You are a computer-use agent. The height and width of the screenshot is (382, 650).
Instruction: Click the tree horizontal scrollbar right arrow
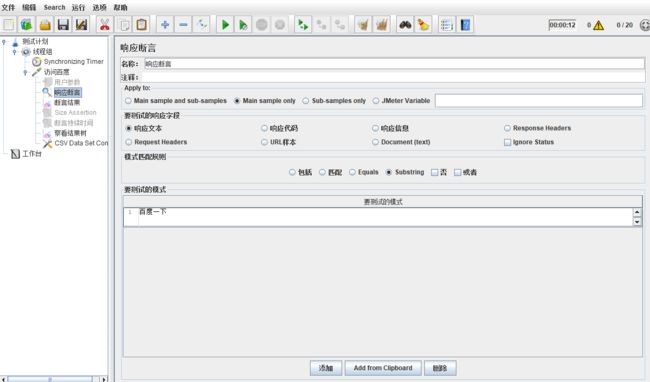coord(104,379)
